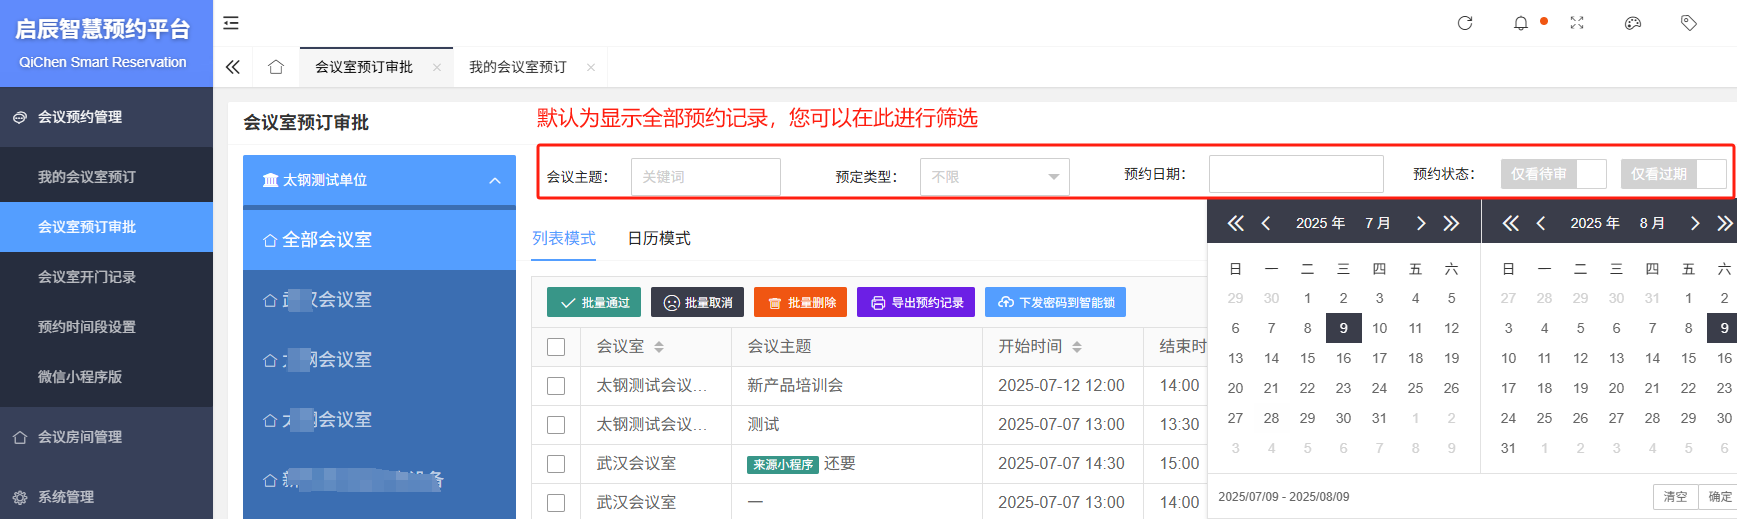Switch to 日历模式 tab
This screenshot has height=519, width=1737.
pos(659,238)
